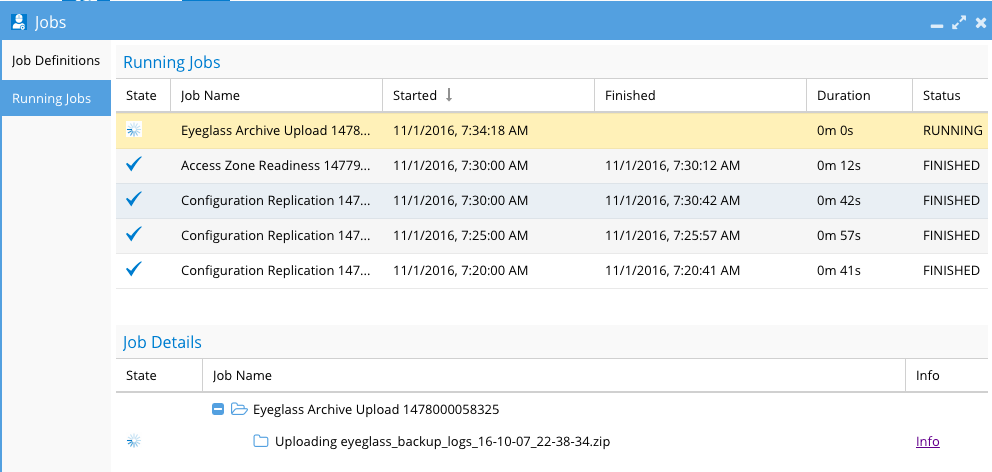
Task: Click checkmark of Configuration Replication started 7:30:00
Action: point(133,199)
